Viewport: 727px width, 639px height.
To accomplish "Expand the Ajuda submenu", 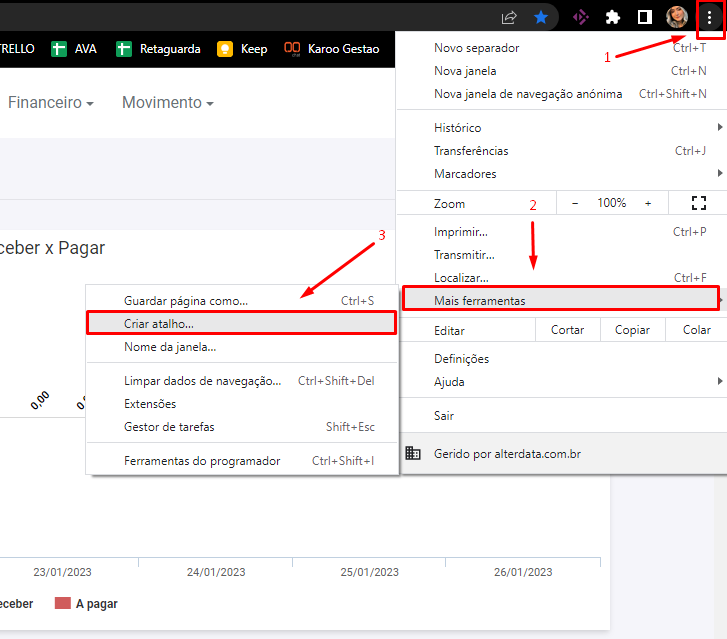I will pyautogui.click(x=561, y=382).
